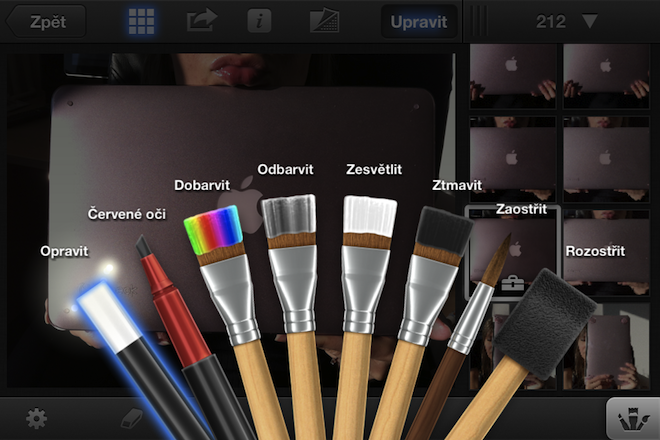Click the Zaostřit label
Image resolution: width=660 pixels, height=440 pixels.
521,209
